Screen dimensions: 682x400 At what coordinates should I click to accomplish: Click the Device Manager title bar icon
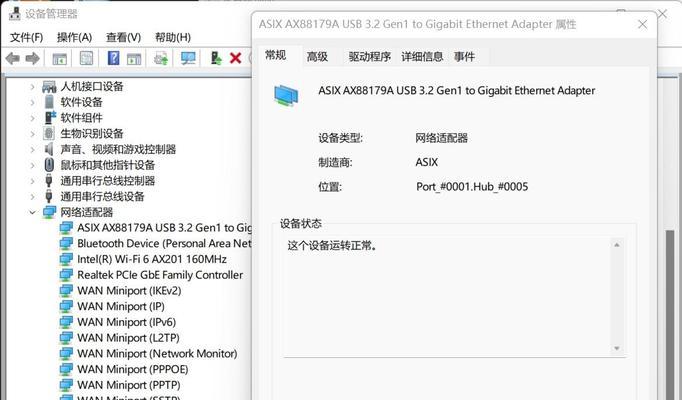coord(14,13)
